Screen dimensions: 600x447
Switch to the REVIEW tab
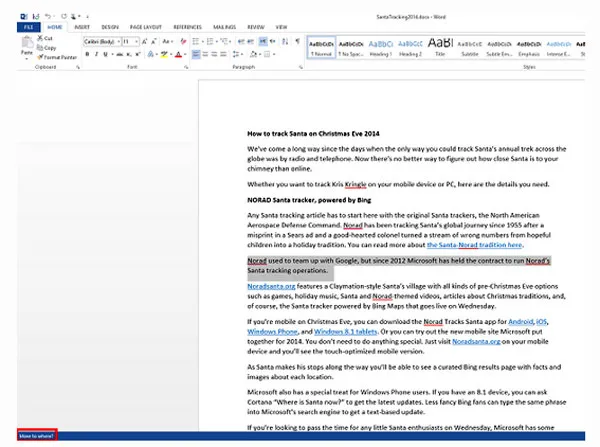click(256, 27)
